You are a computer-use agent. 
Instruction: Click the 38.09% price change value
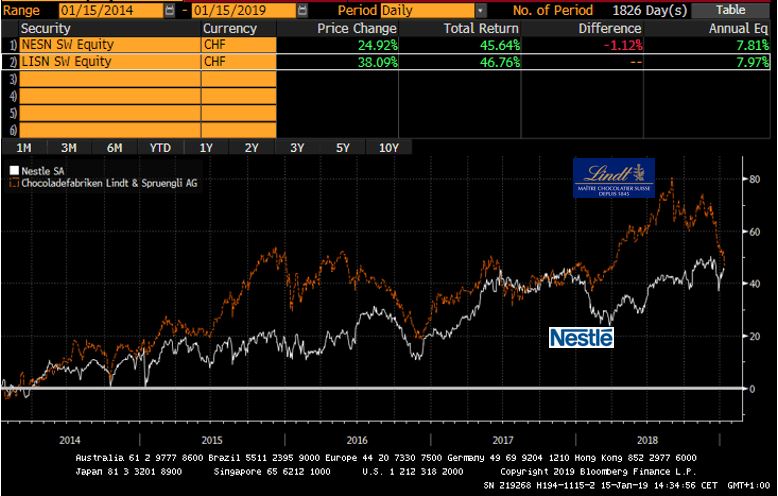pos(378,62)
